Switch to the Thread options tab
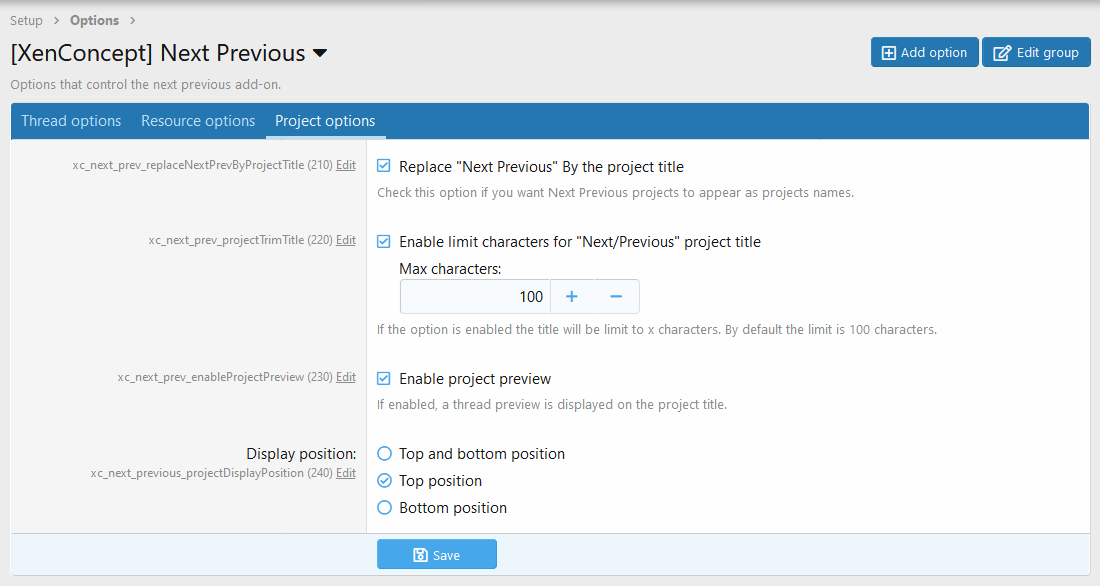Screen dimensions: 1100x586 (71, 121)
